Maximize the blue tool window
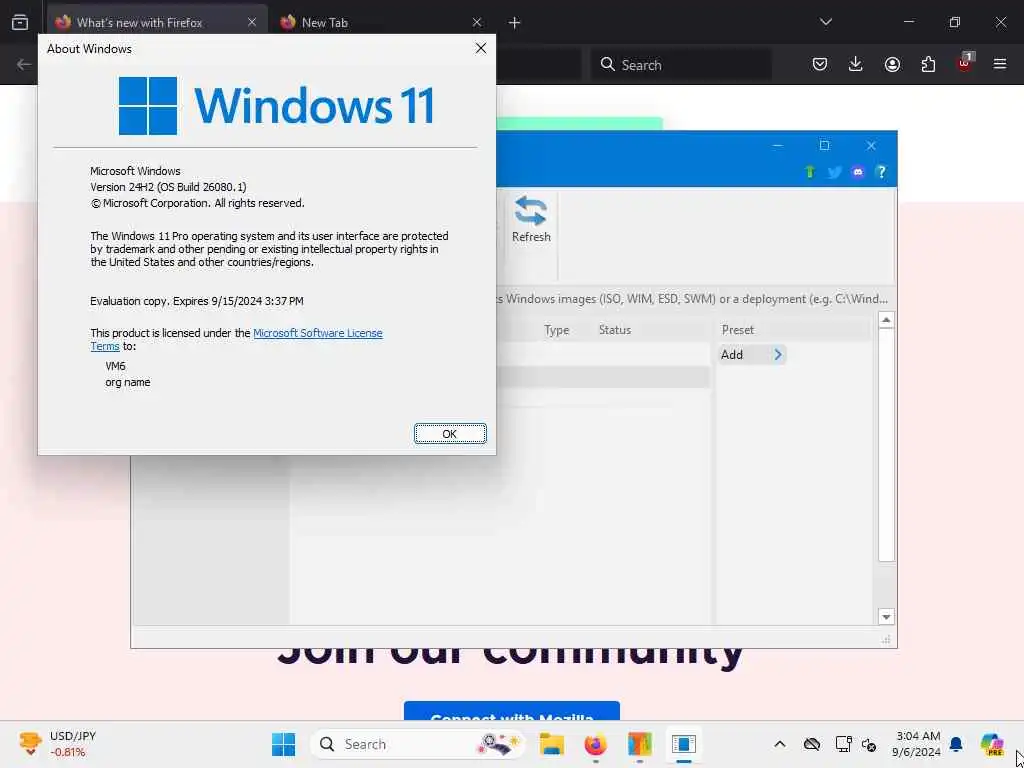This screenshot has width=1024, height=768. (824, 146)
